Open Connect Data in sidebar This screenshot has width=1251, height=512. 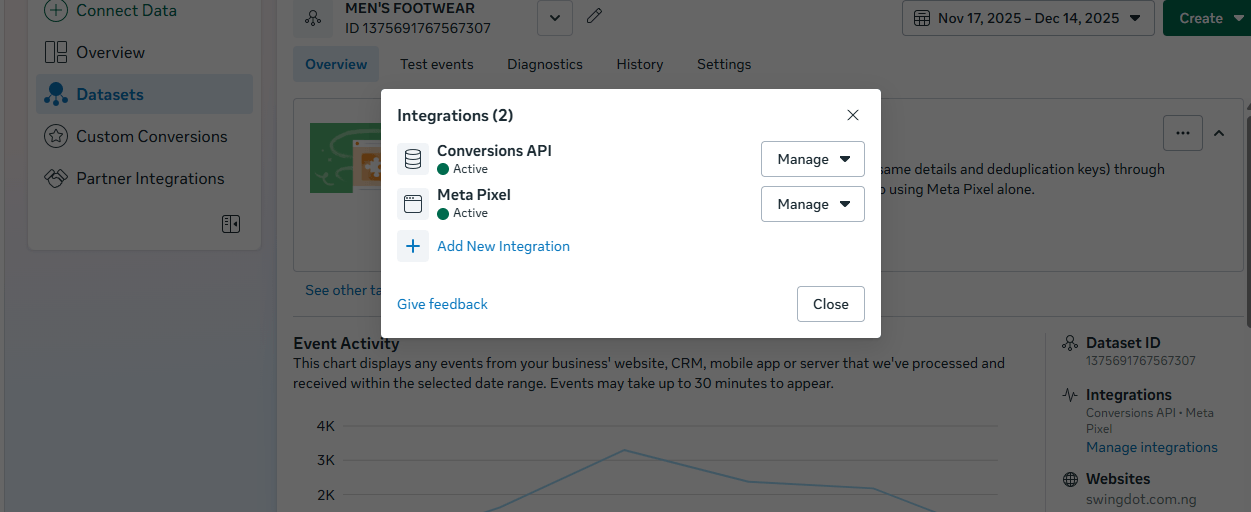[x=110, y=11]
